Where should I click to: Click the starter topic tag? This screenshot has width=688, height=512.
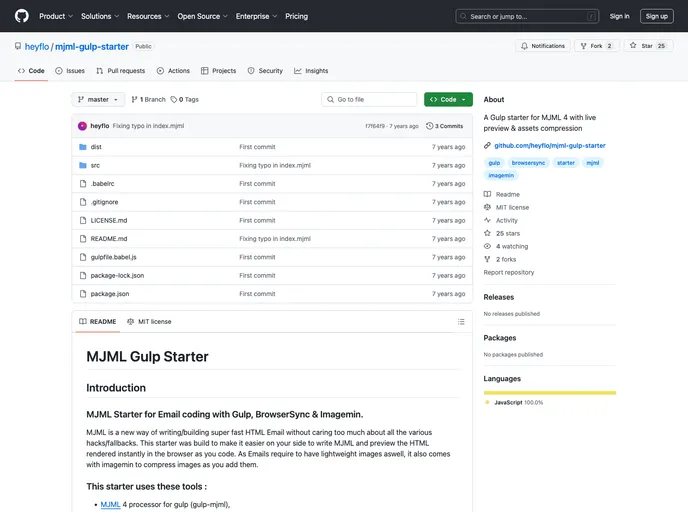point(566,163)
